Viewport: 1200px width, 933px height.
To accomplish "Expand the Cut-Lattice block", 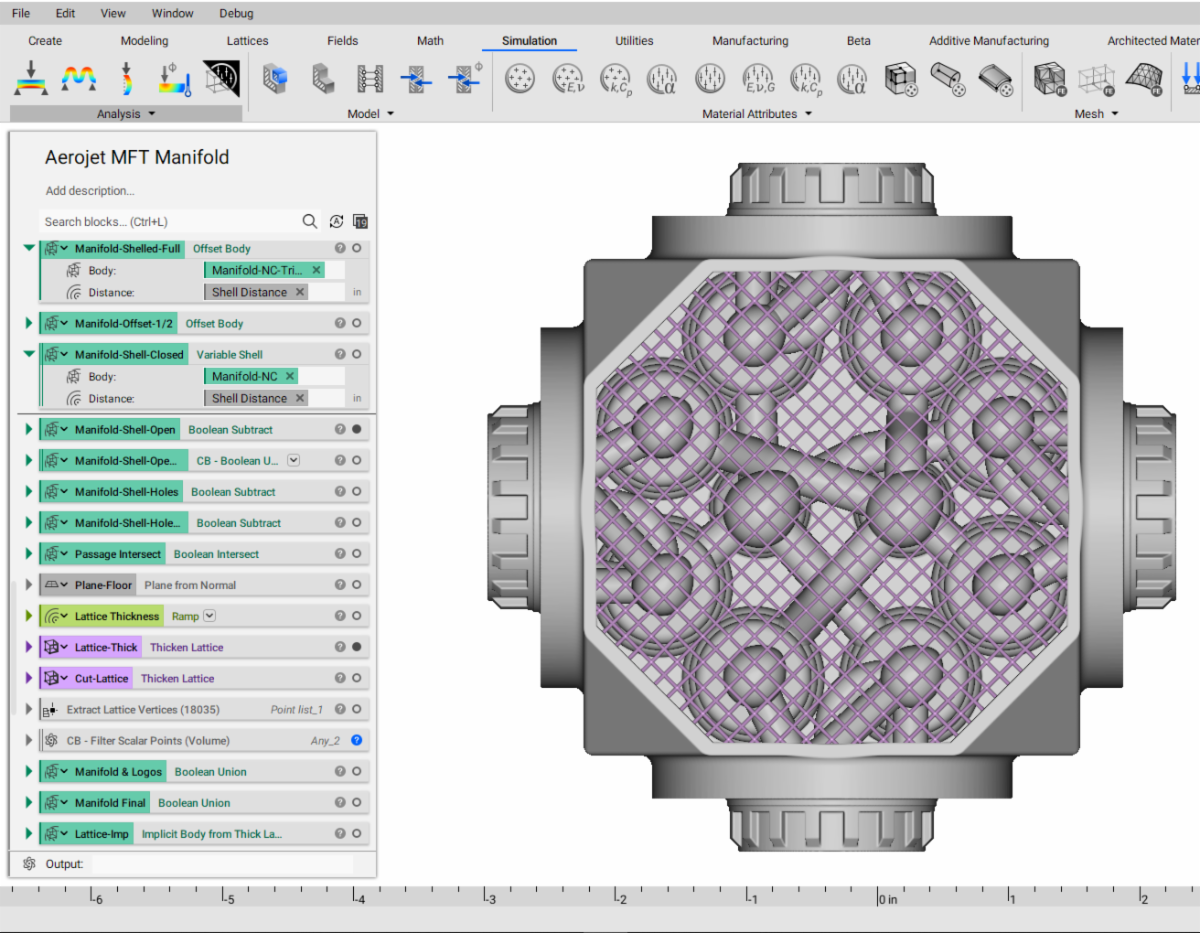I will click(x=28, y=678).
